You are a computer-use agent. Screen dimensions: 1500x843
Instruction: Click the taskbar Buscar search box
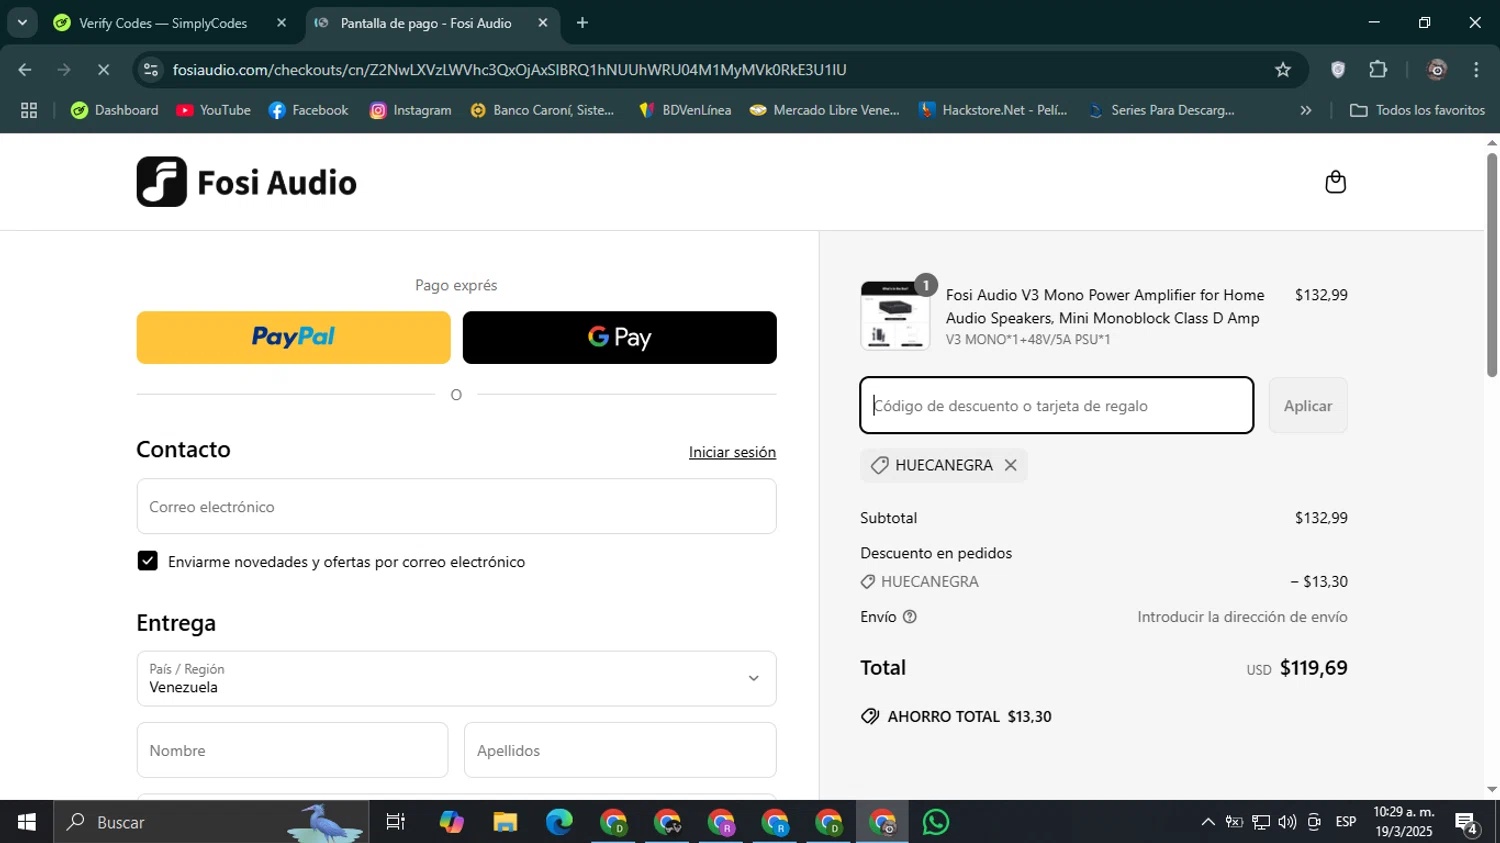pos(211,822)
